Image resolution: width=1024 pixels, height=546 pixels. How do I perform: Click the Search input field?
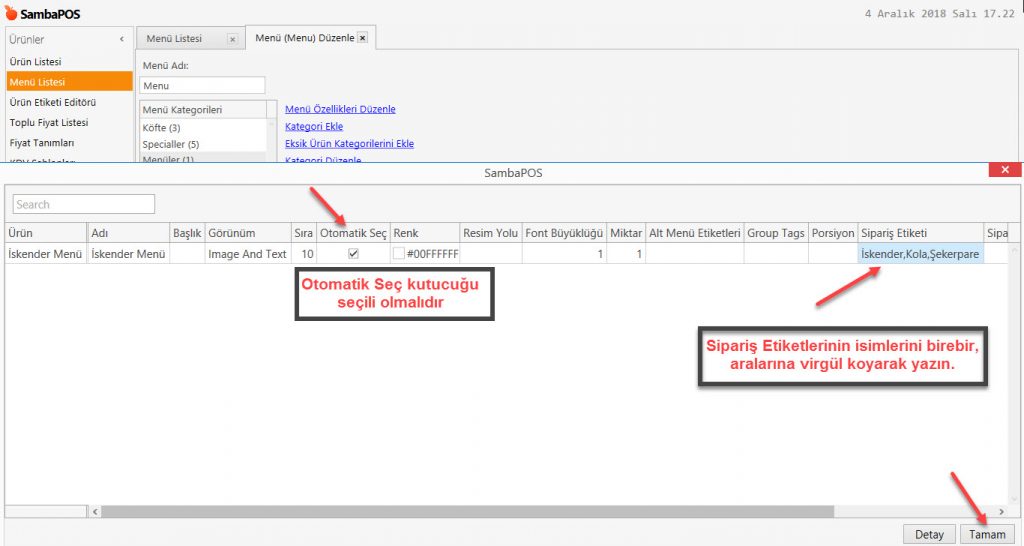(84, 204)
